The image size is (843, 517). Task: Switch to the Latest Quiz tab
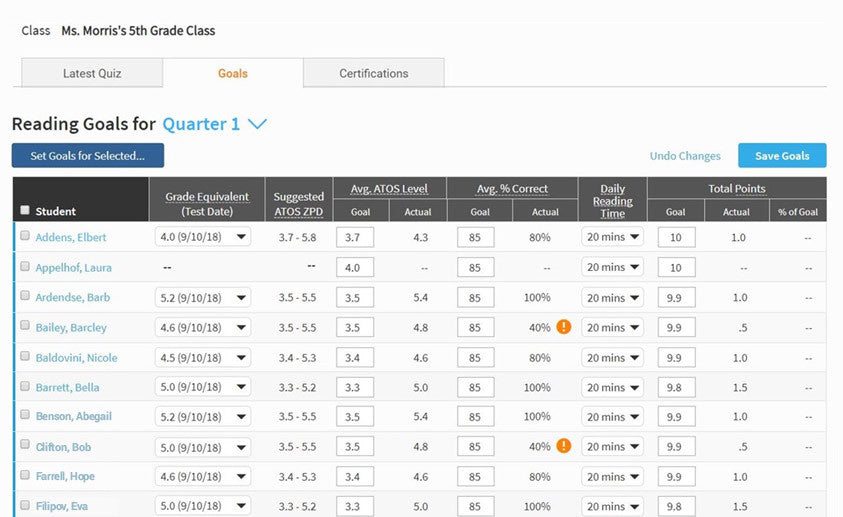(x=92, y=73)
